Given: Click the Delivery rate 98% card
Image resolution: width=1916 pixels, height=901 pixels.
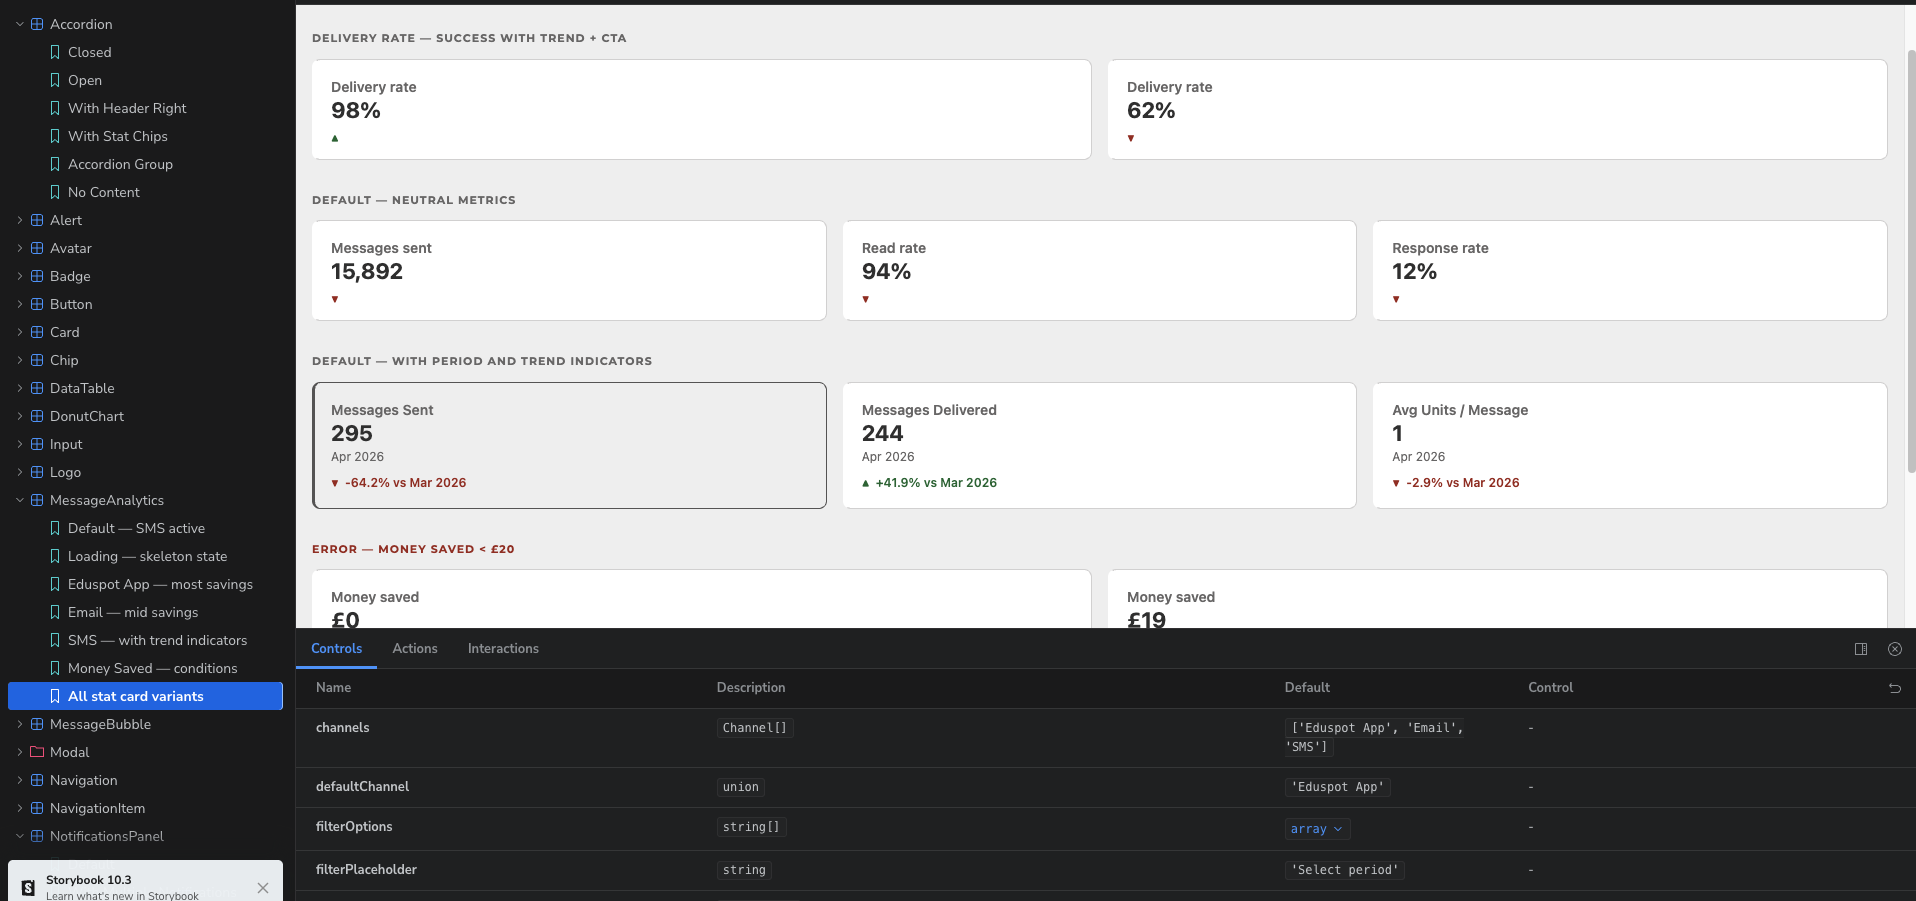Looking at the screenshot, I should coord(701,109).
